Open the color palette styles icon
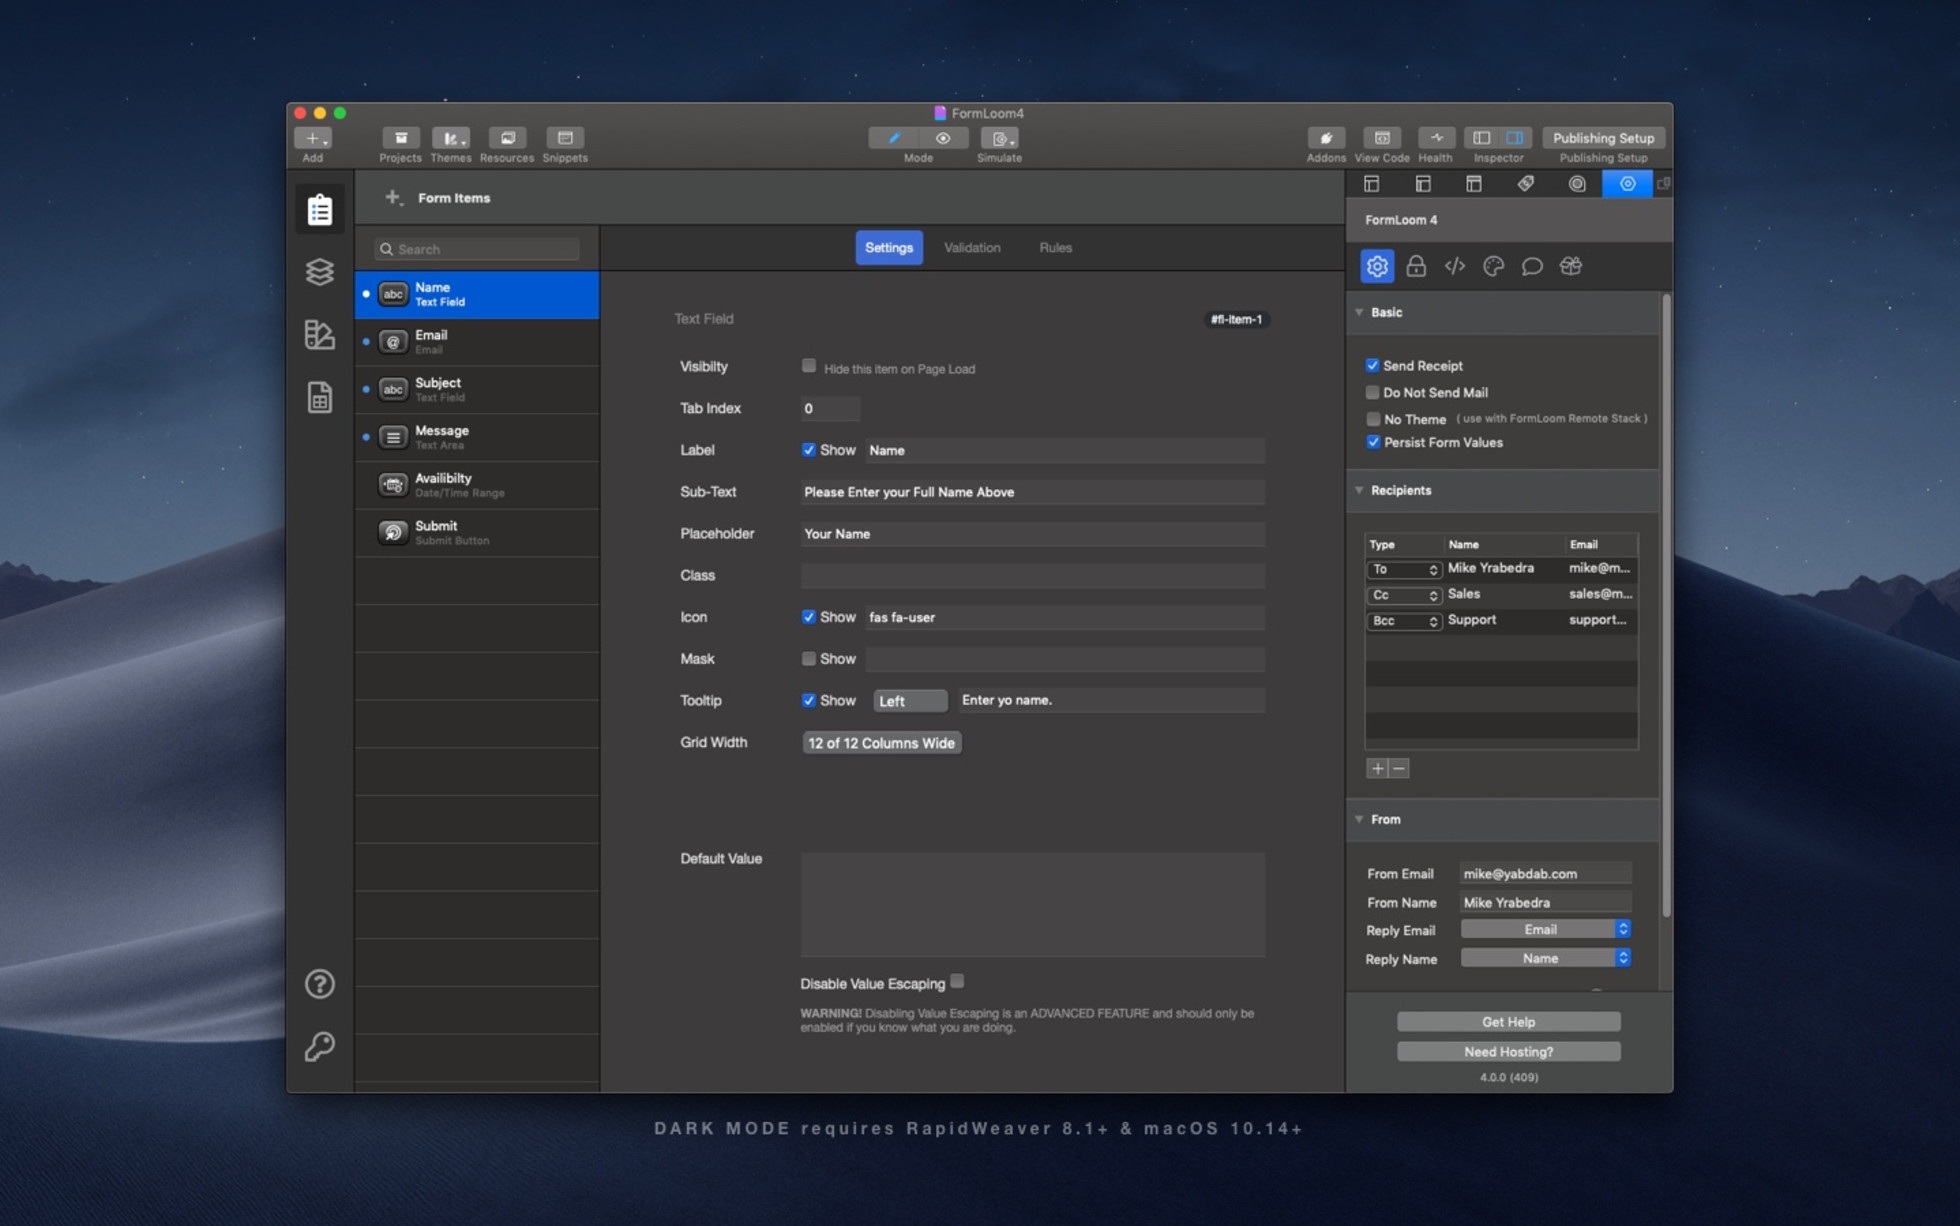This screenshot has width=1960, height=1226. coord(1493,266)
